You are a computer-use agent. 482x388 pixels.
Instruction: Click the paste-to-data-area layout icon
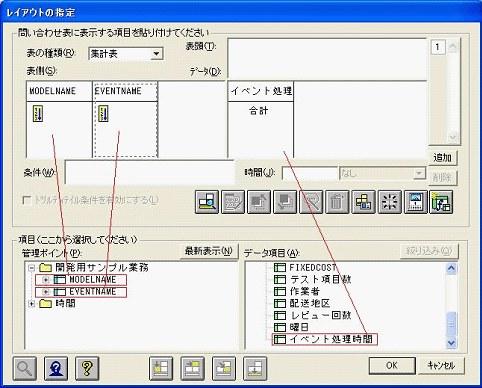(224, 368)
